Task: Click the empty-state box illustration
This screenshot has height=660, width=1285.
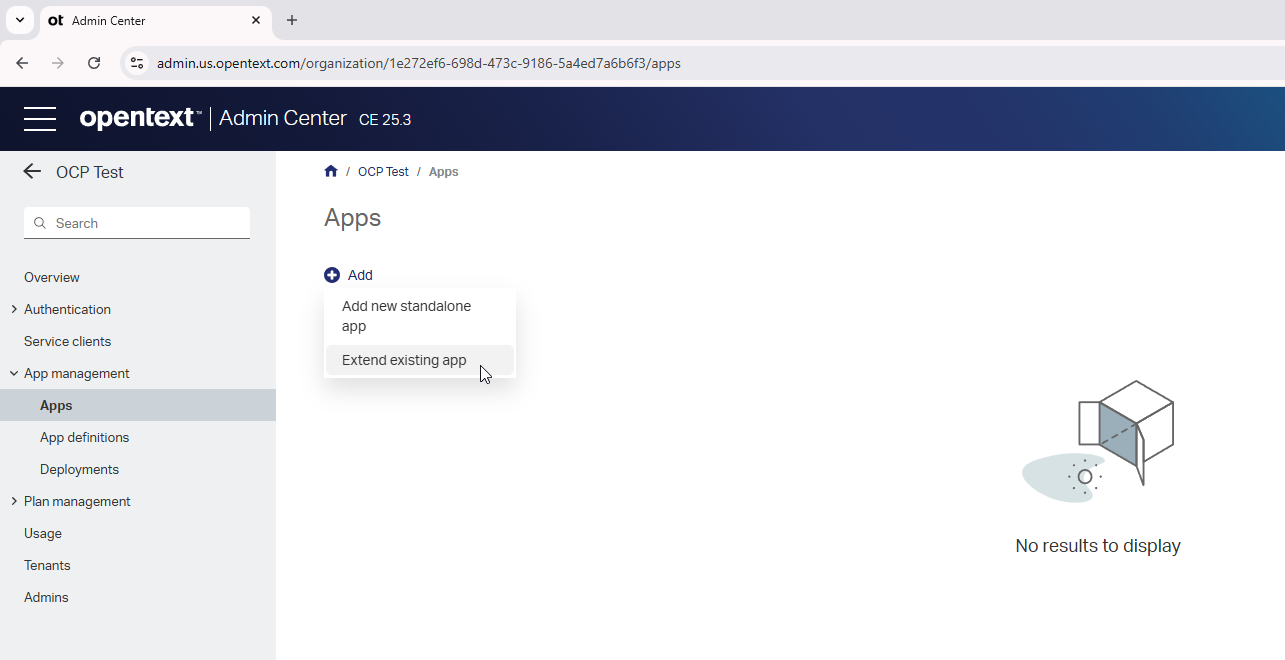Action: coord(1098,441)
